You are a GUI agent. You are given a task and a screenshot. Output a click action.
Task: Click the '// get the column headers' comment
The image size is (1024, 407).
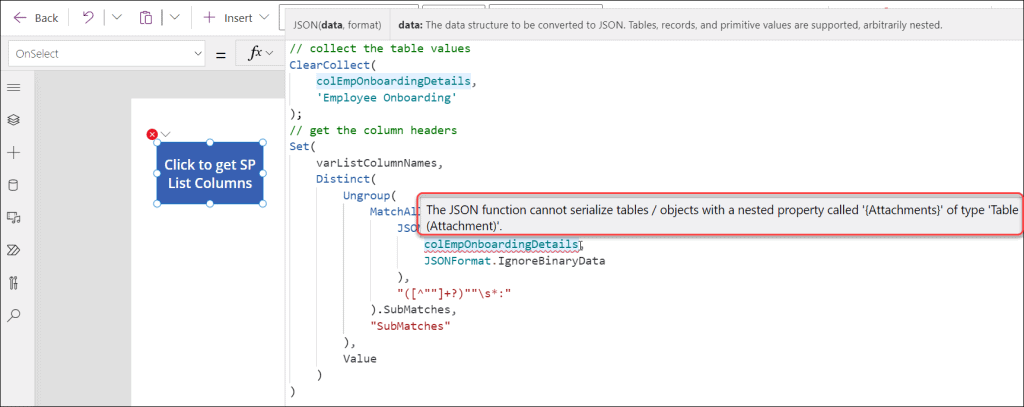(373, 131)
